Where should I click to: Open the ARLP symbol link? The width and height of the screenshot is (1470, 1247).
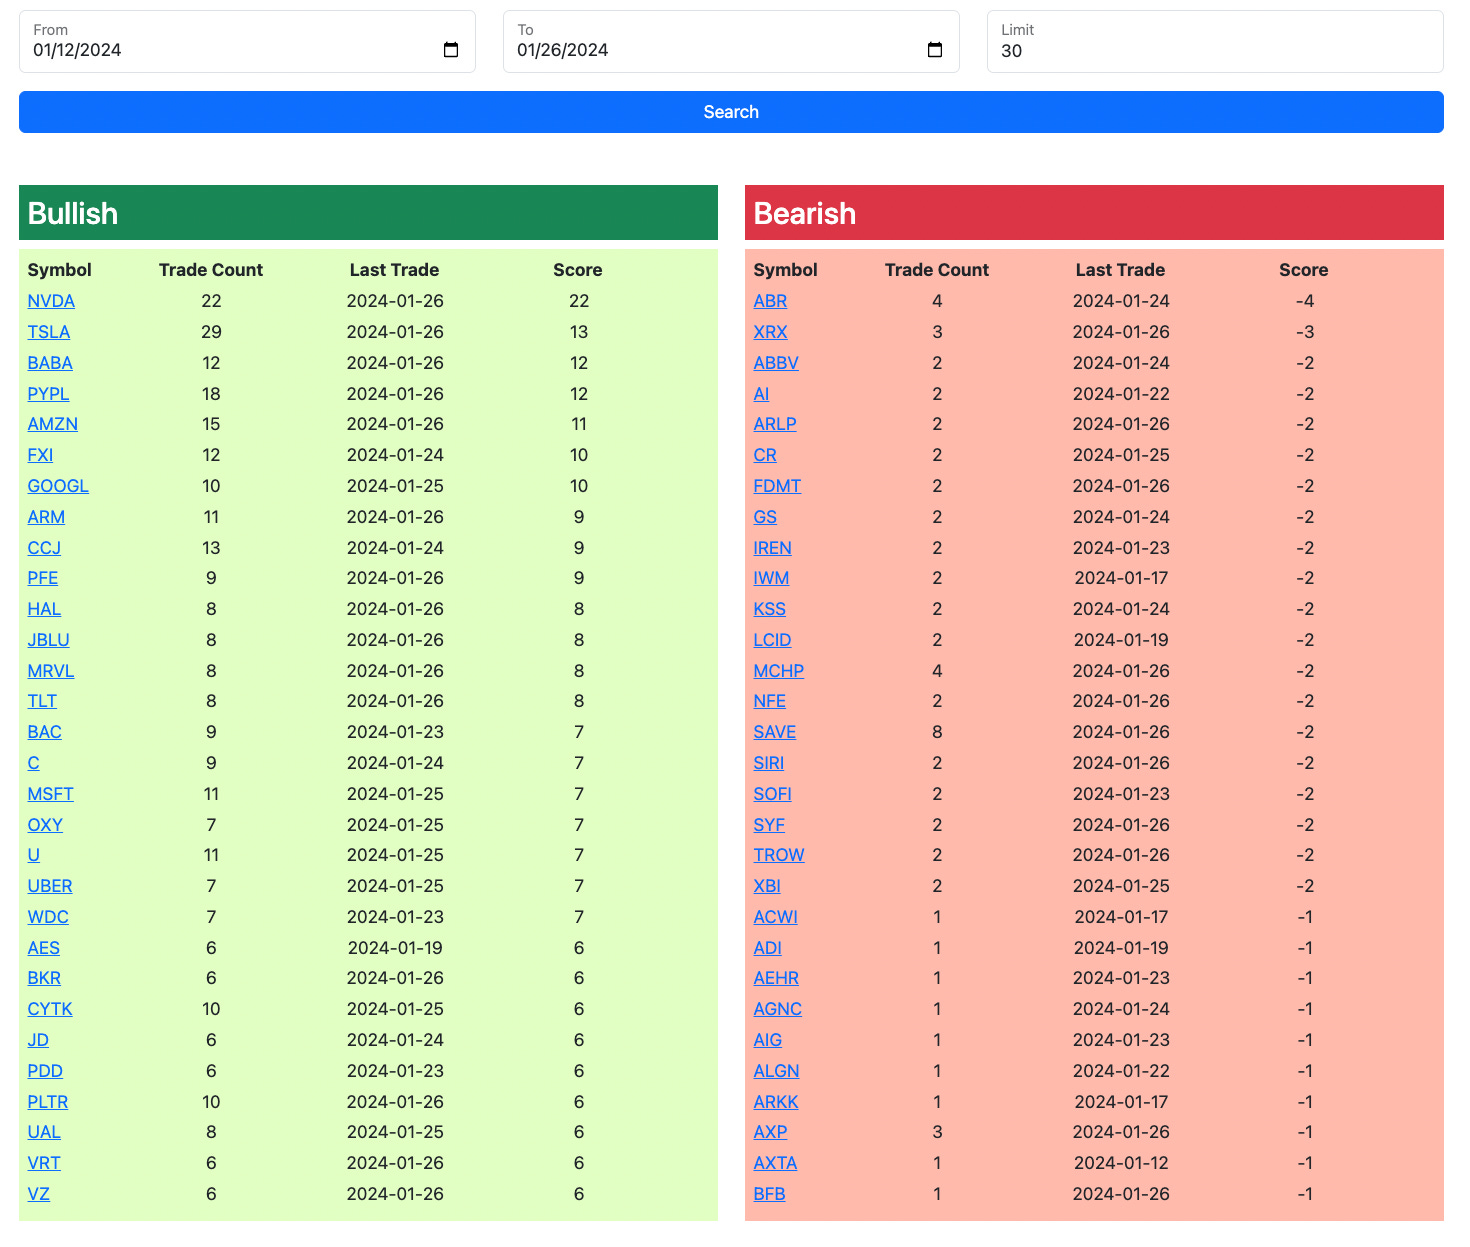coord(775,424)
